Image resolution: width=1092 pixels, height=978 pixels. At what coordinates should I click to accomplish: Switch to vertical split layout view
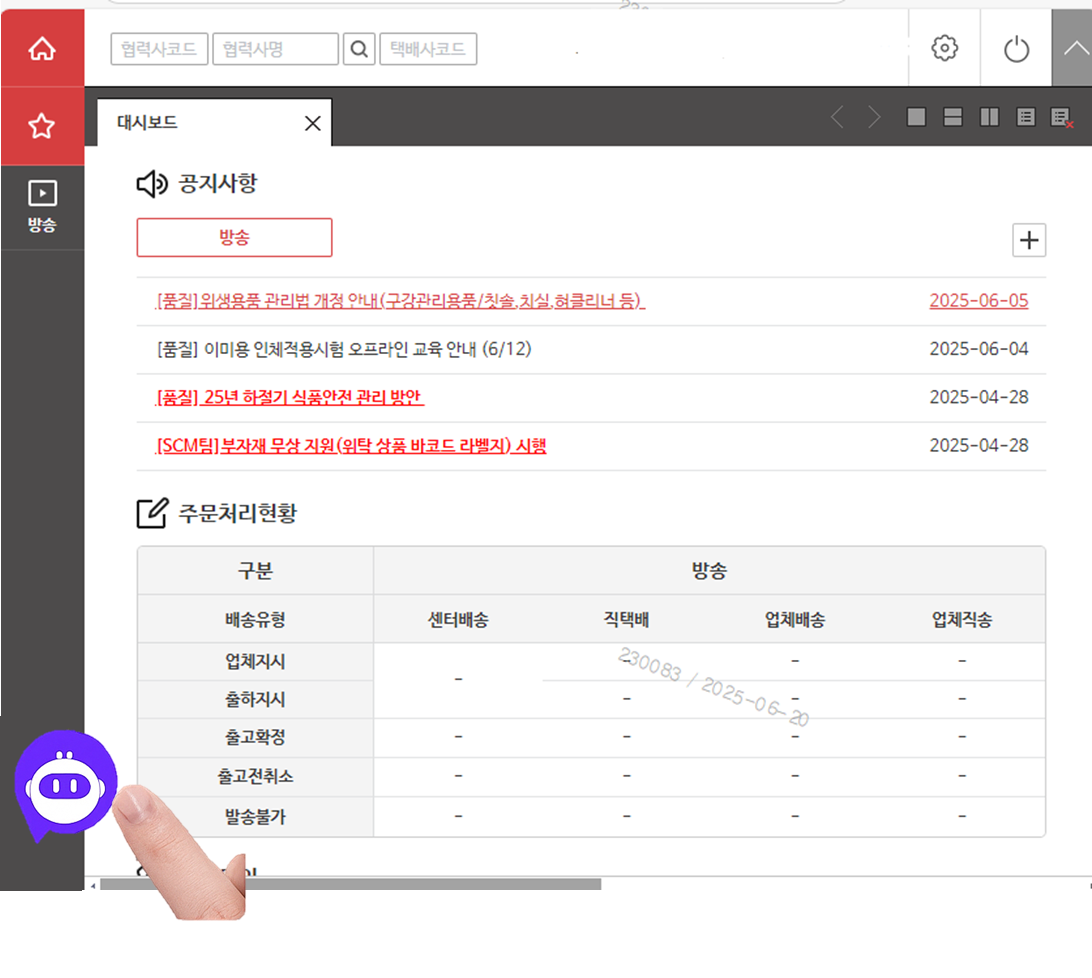pos(989,117)
